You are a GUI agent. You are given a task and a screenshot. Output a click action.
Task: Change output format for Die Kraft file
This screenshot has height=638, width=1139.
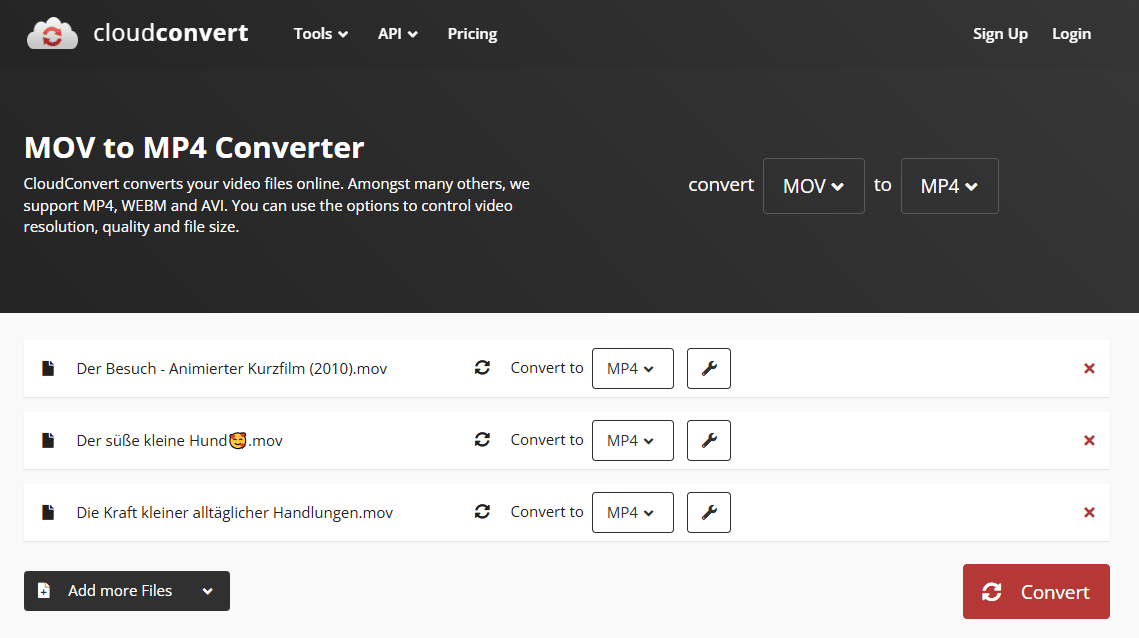pyautogui.click(x=632, y=512)
